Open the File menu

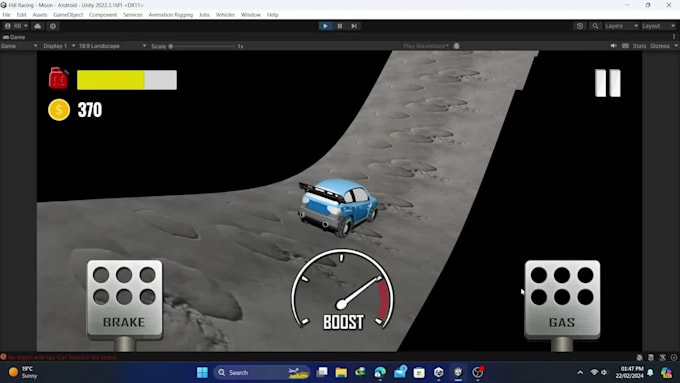pyautogui.click(x=7, y=15)
